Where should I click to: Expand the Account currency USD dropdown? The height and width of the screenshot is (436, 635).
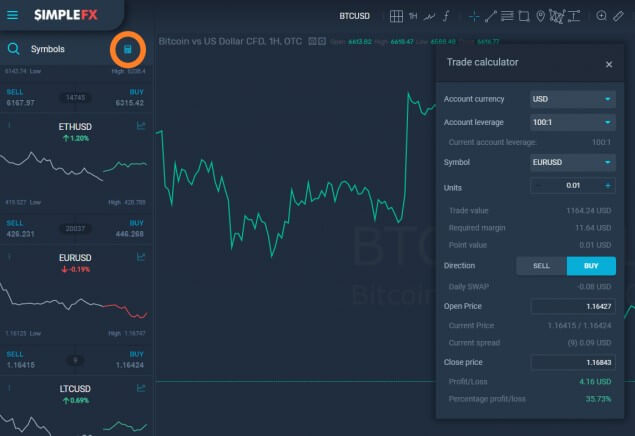pyautogui.click(x=573, y=99)
